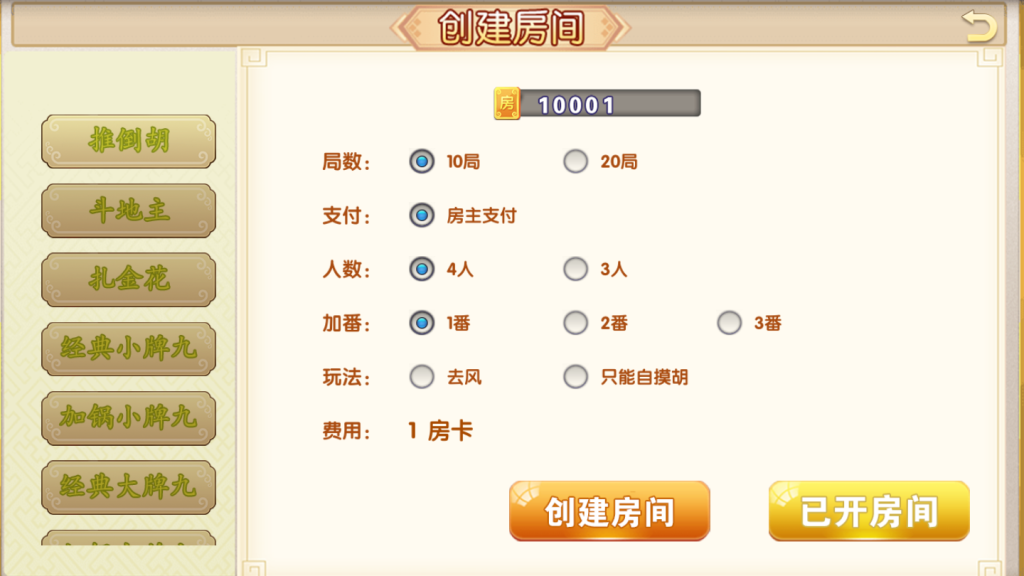Select 房主支付 payment option
This screenshot has width=1024, height=576.
pyautogui.click(x=422, y=215)
